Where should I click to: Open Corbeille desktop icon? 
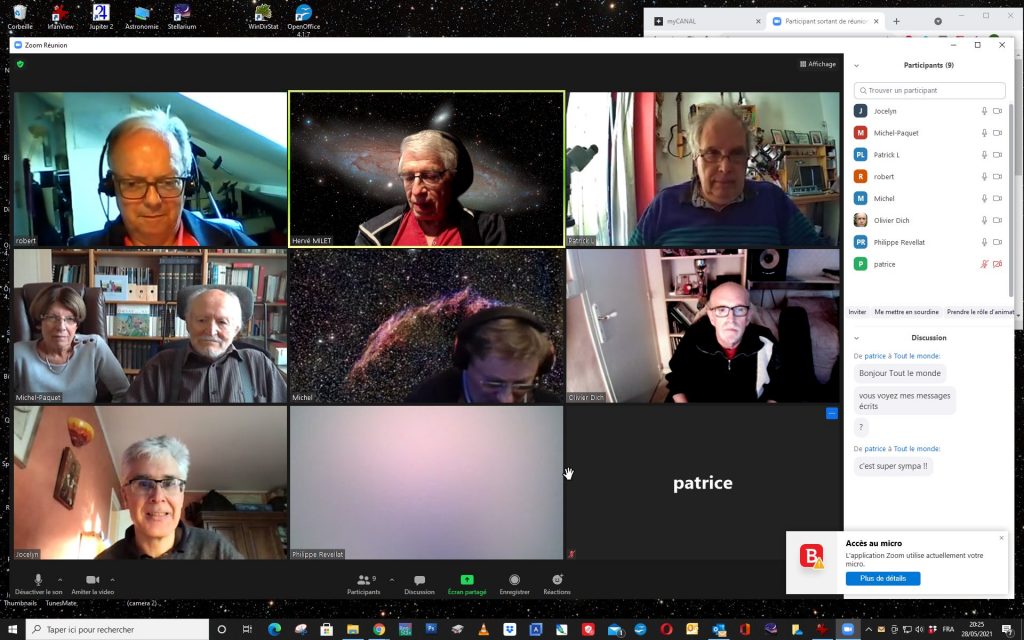[20, 17]
